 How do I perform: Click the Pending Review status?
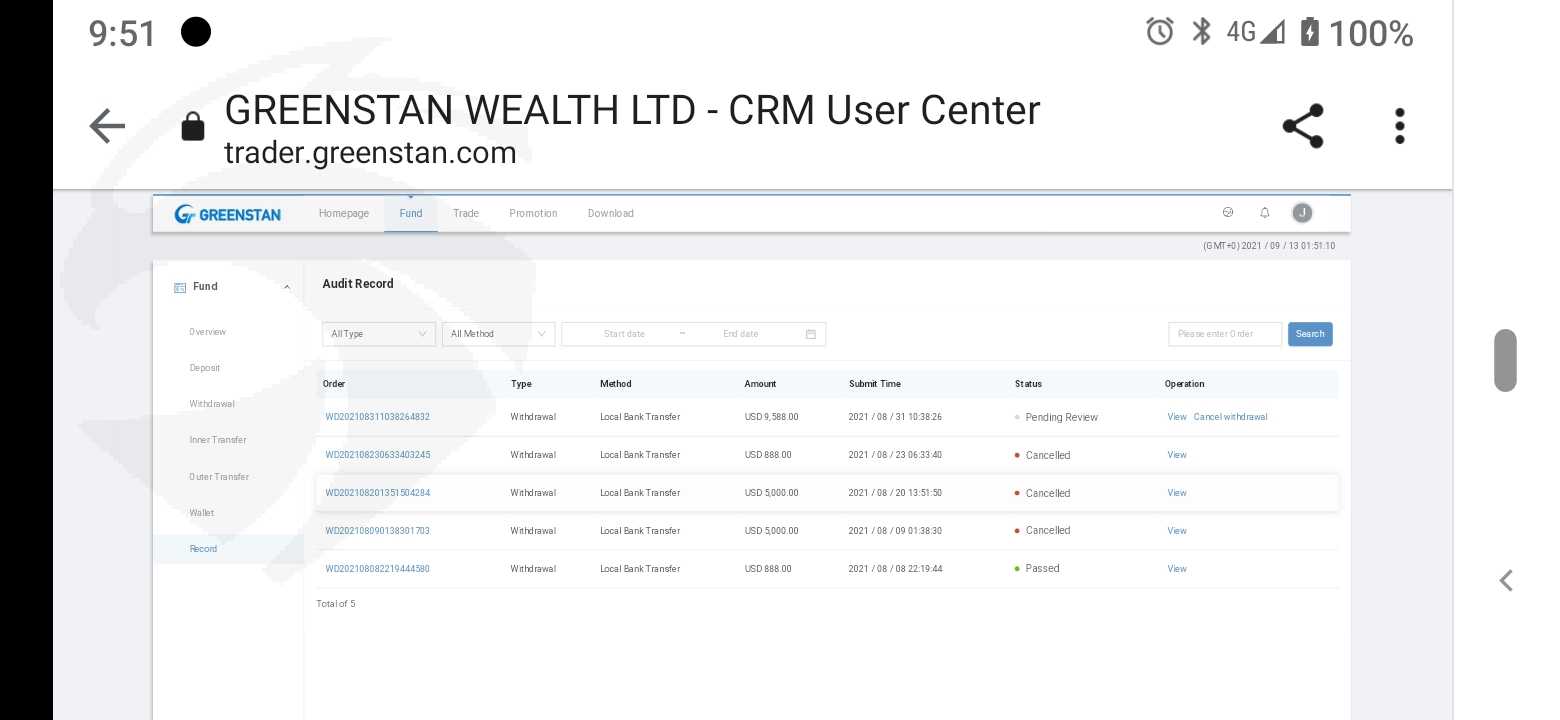click(1061, 417)
